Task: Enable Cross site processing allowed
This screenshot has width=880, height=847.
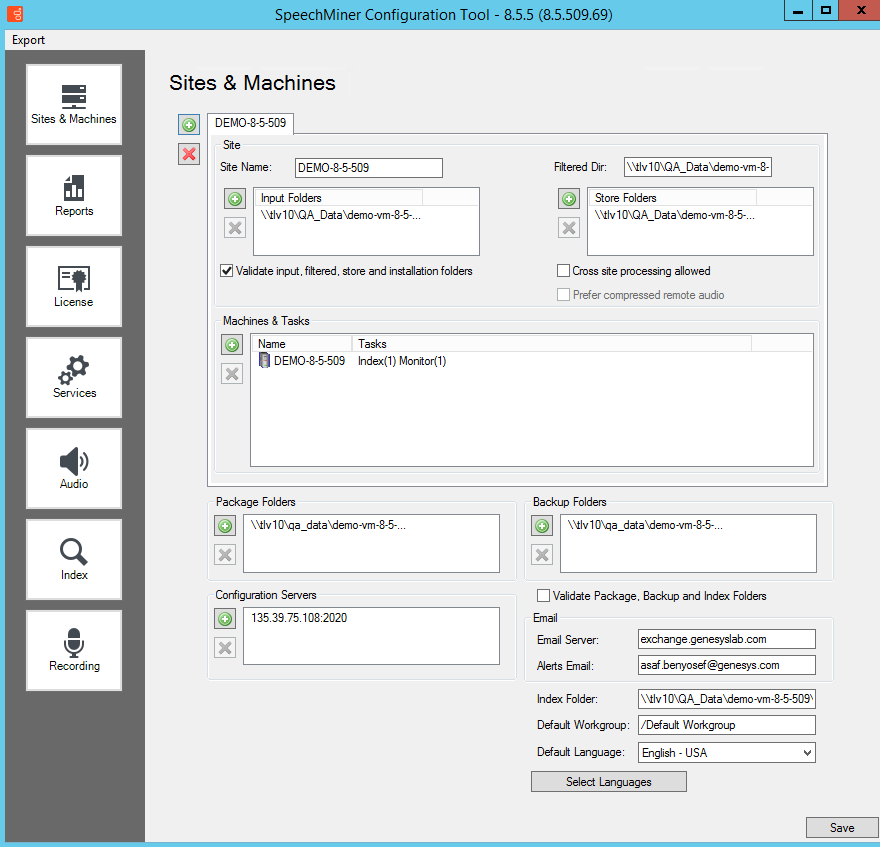Action: point(563,271)
